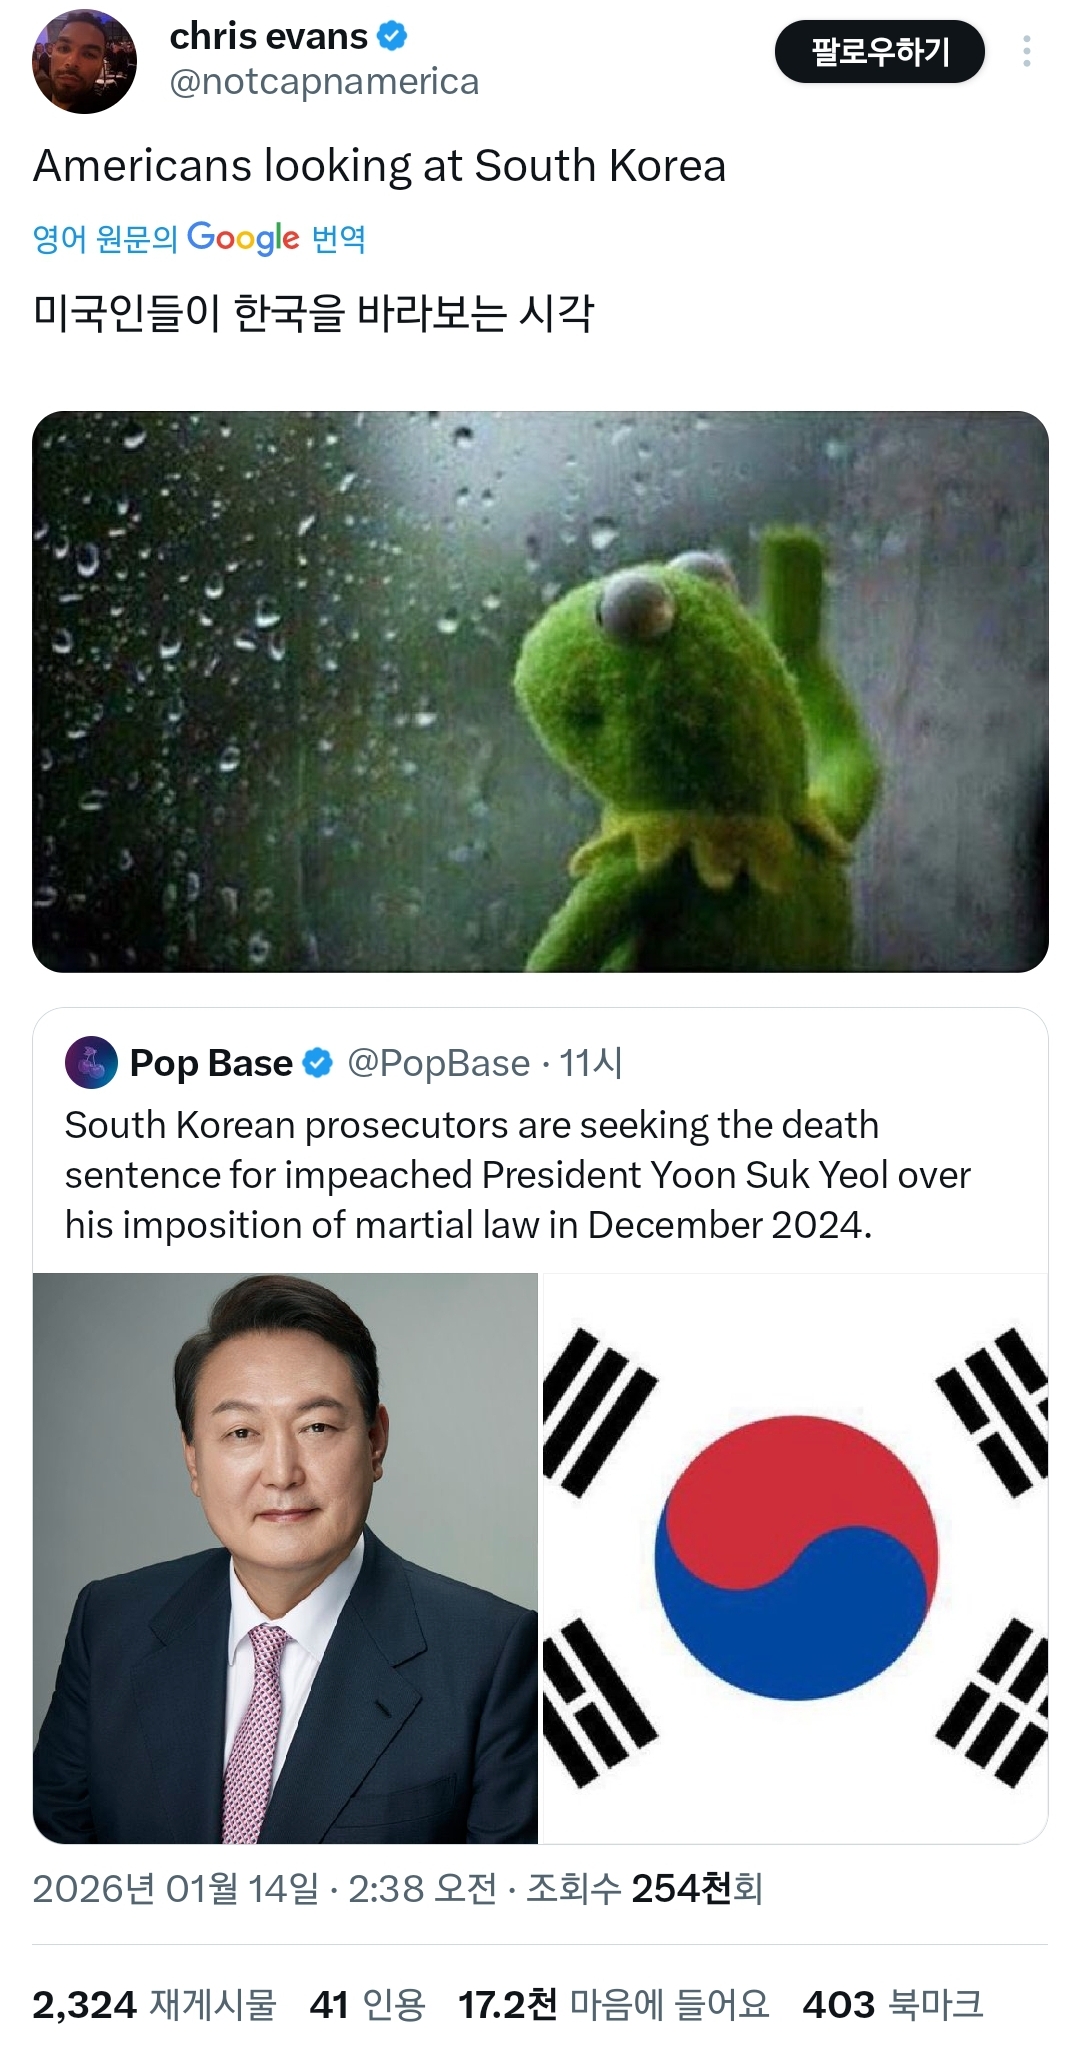Tap the Pop Base avatar icon
Viewport: 1077px width, 2046px height.
click(x=91, y=1062)
